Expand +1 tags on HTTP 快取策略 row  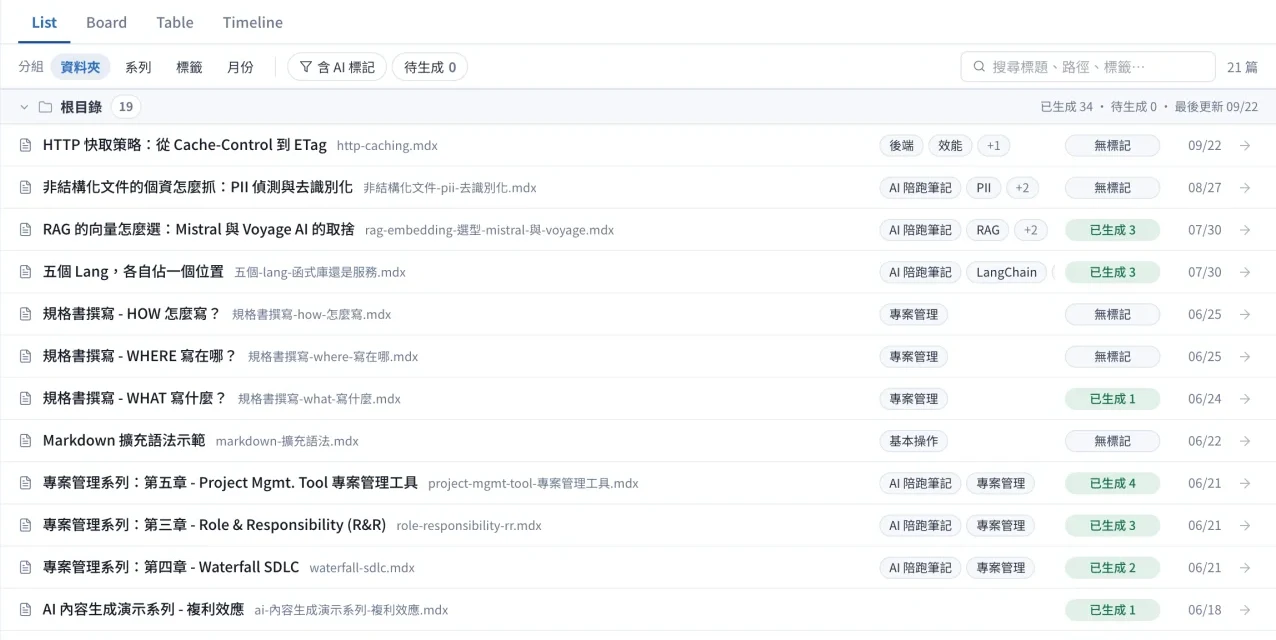pyautogui.click(x=993, y=146)
